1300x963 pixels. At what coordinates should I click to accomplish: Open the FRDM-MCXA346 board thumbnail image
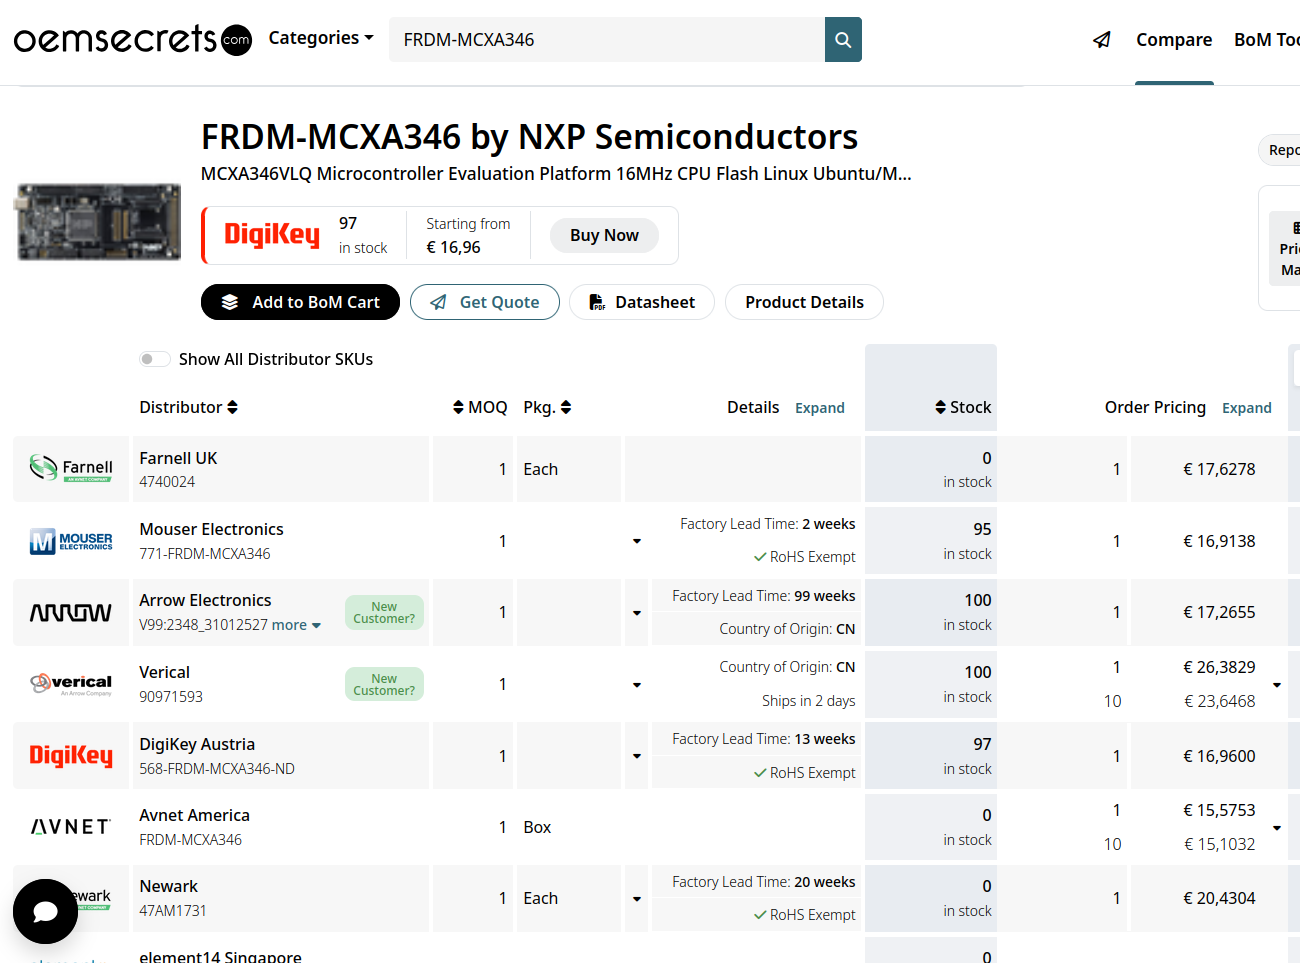click(98, 222)
